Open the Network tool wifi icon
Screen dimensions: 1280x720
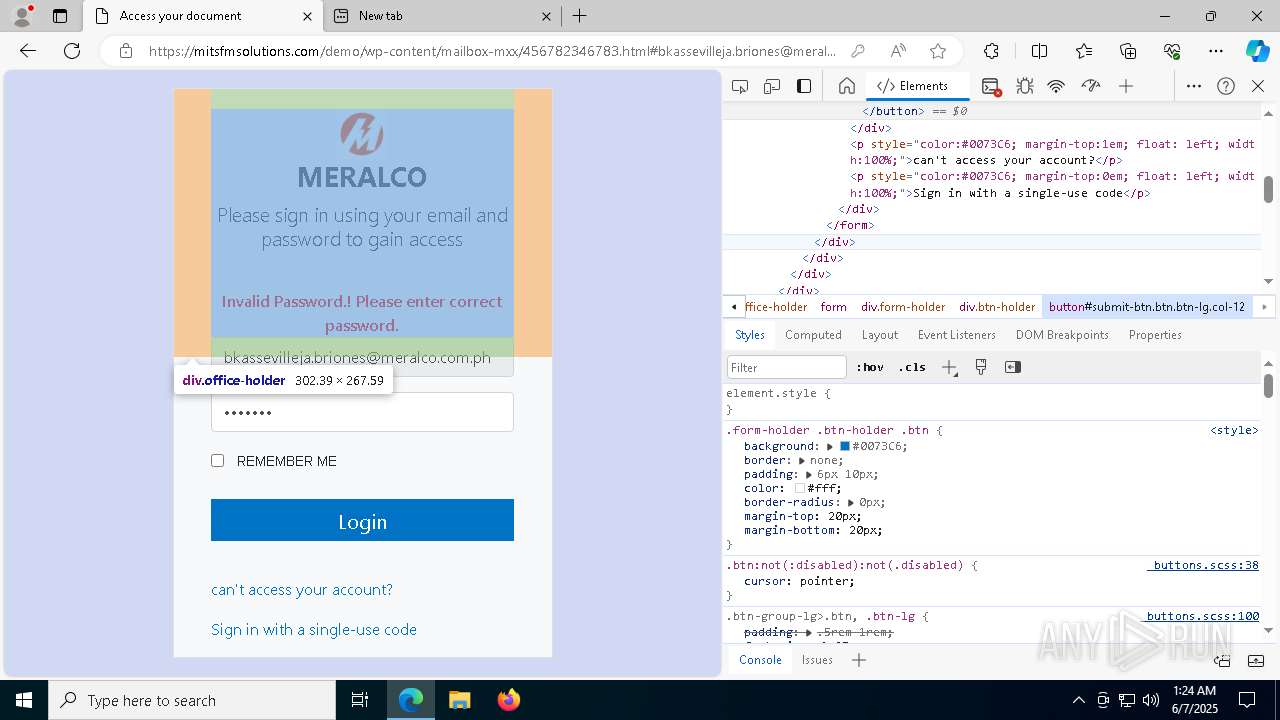pyautogui.click(x=1056, y=86)
